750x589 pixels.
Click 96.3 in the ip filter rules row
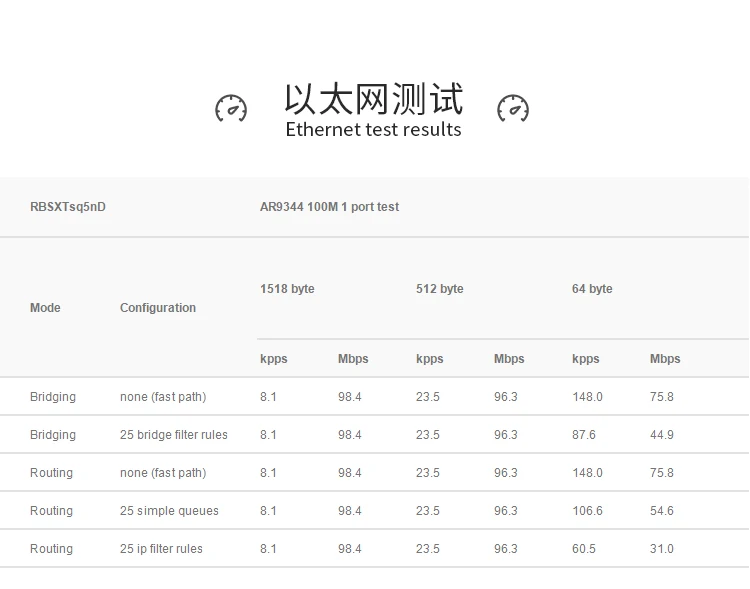click(x=506, y=549)
